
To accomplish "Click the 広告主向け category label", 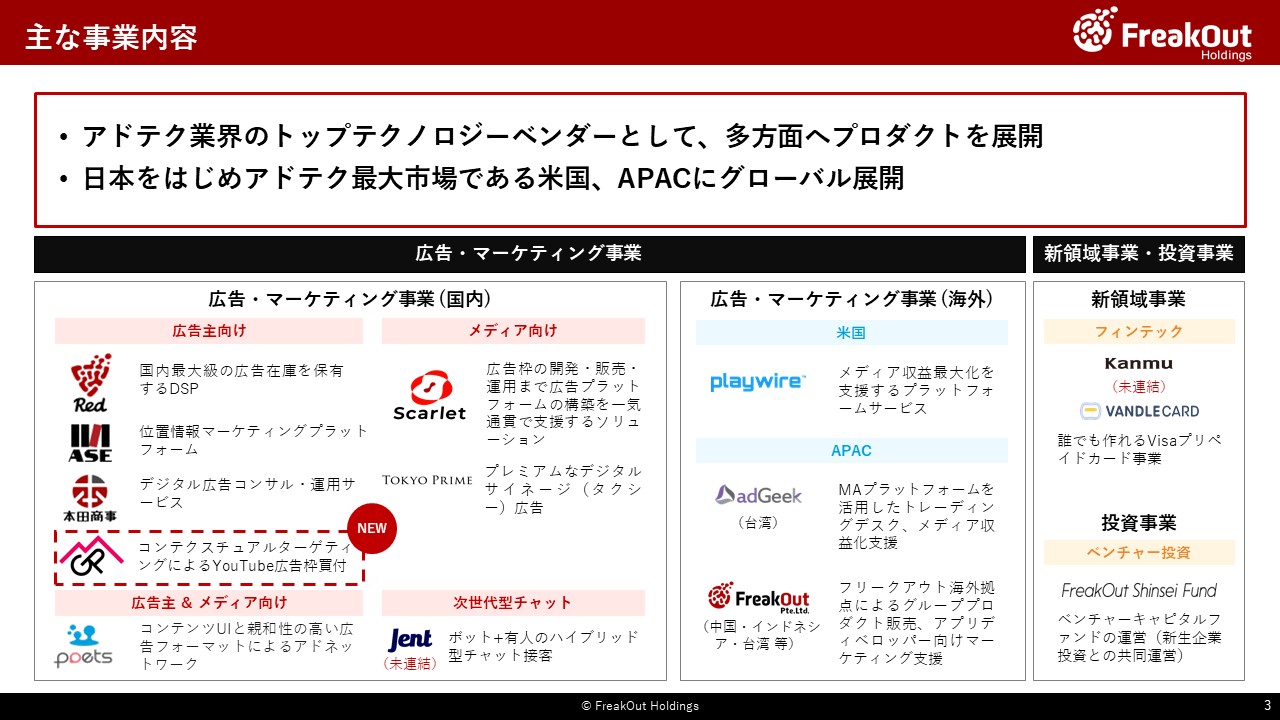I will click(x=209, y=331).
